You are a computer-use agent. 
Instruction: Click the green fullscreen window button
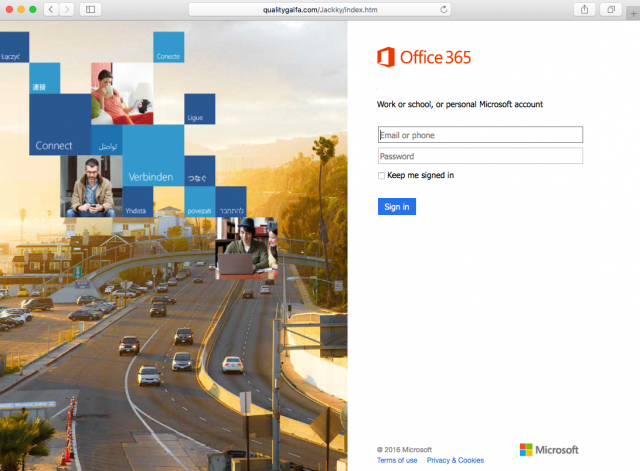tap(33, 9)
